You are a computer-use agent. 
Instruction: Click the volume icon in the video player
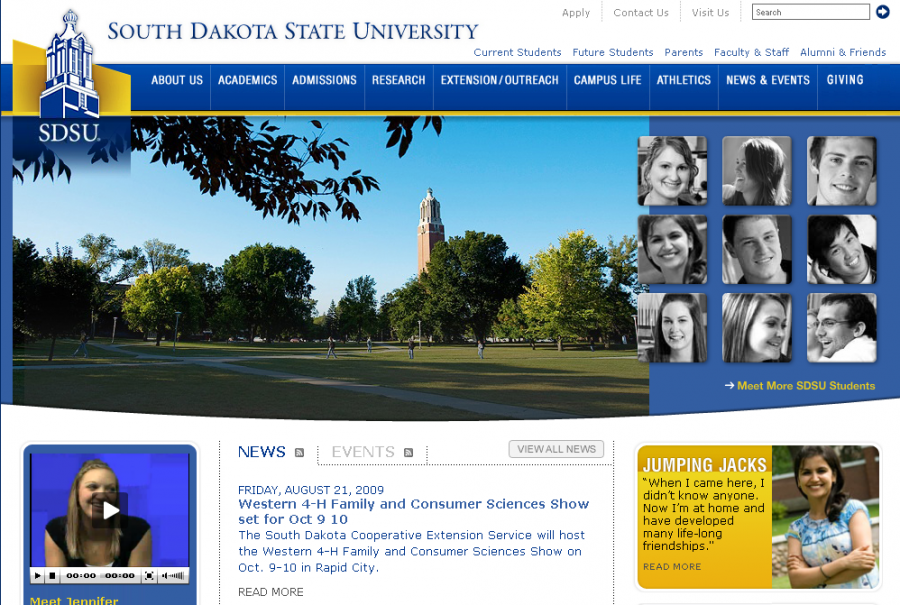pos(165,575)
